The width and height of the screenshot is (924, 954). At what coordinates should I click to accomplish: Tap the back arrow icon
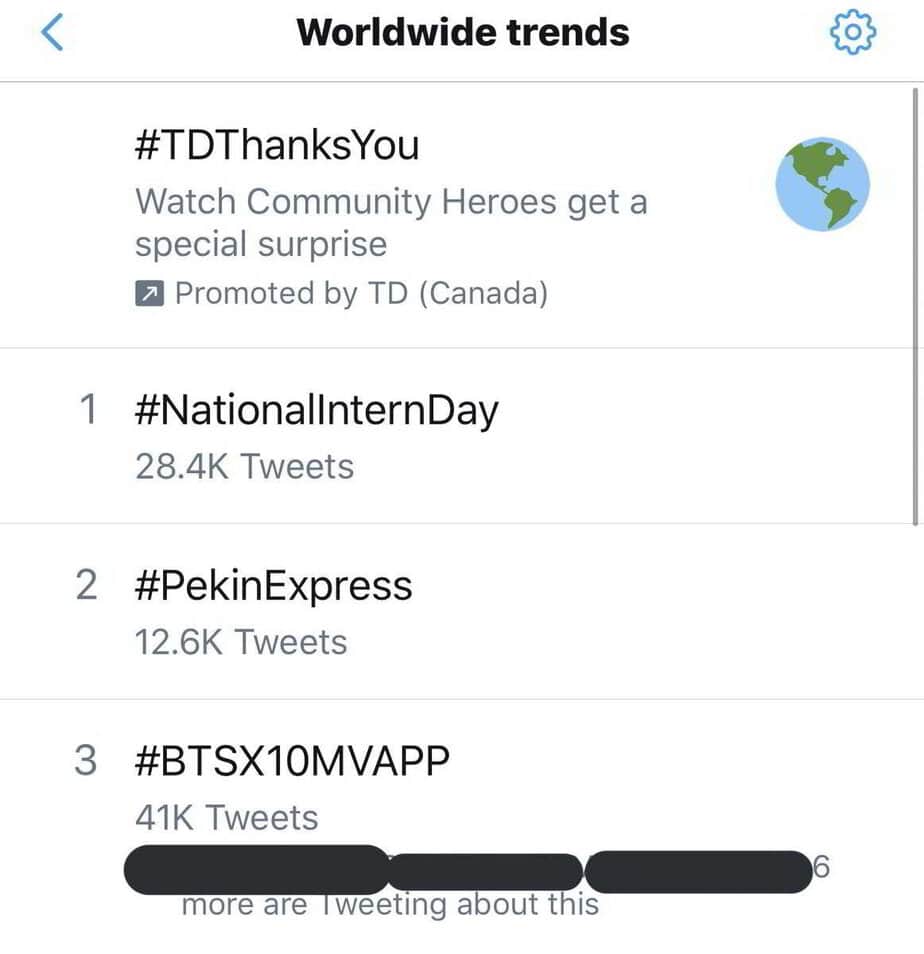coord(53,33)
